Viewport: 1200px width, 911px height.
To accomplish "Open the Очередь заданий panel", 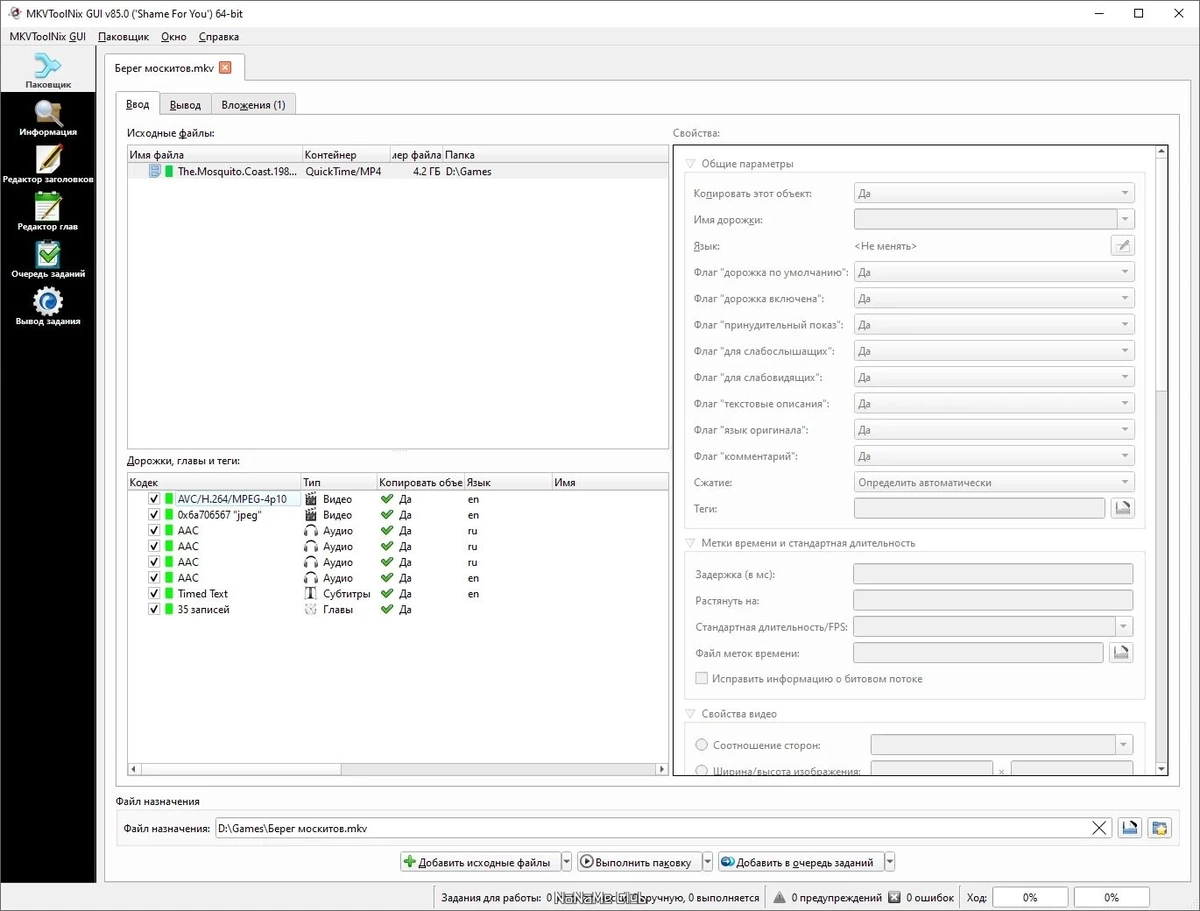I will 47,260.
